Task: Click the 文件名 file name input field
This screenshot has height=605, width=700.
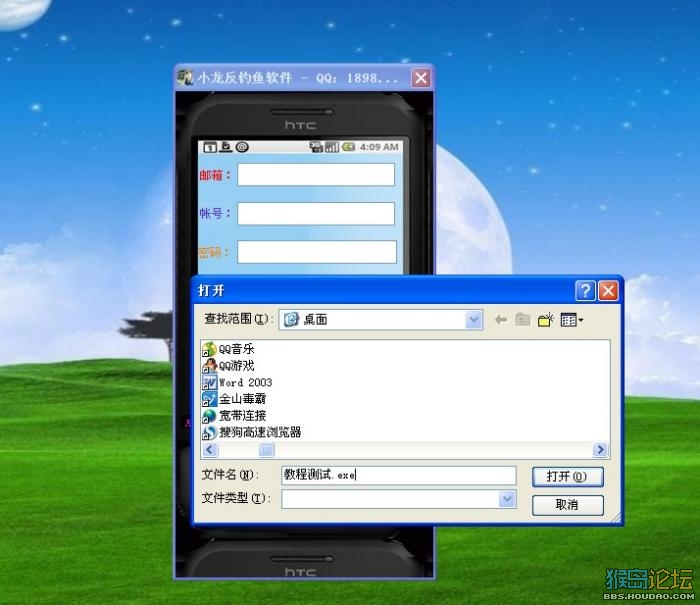Action: (399, 475)
